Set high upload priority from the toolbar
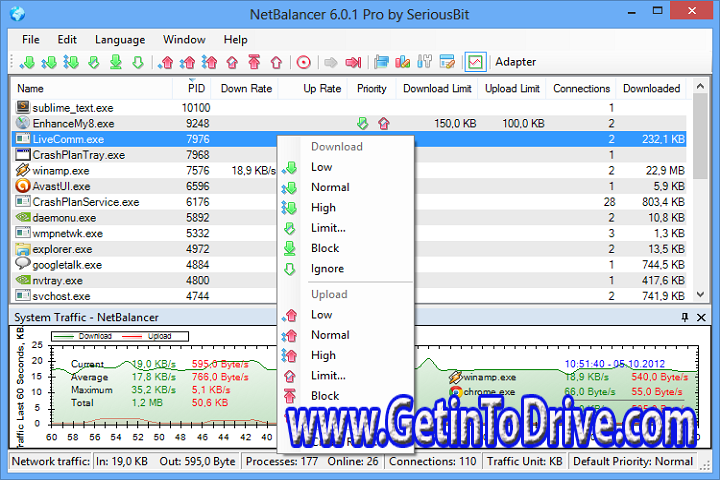Viewport: 720px width, 480px height. [x=210, y=62]
